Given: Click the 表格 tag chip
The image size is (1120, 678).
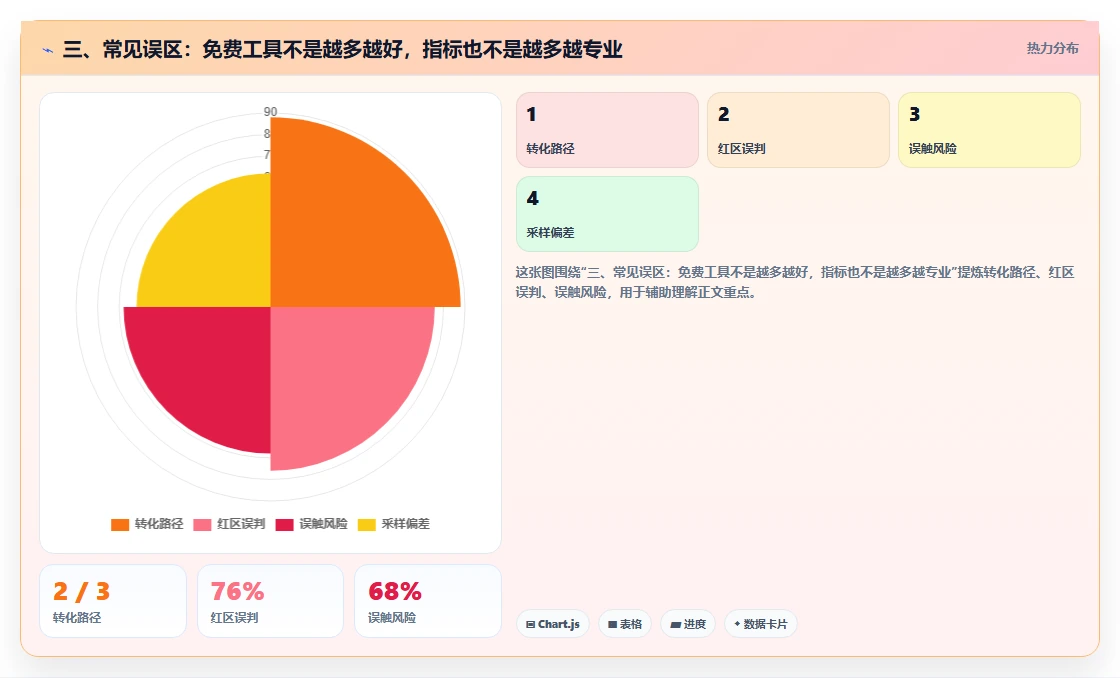Looking at the screenshot, I should pyautogui.click(x=625, y=624).
